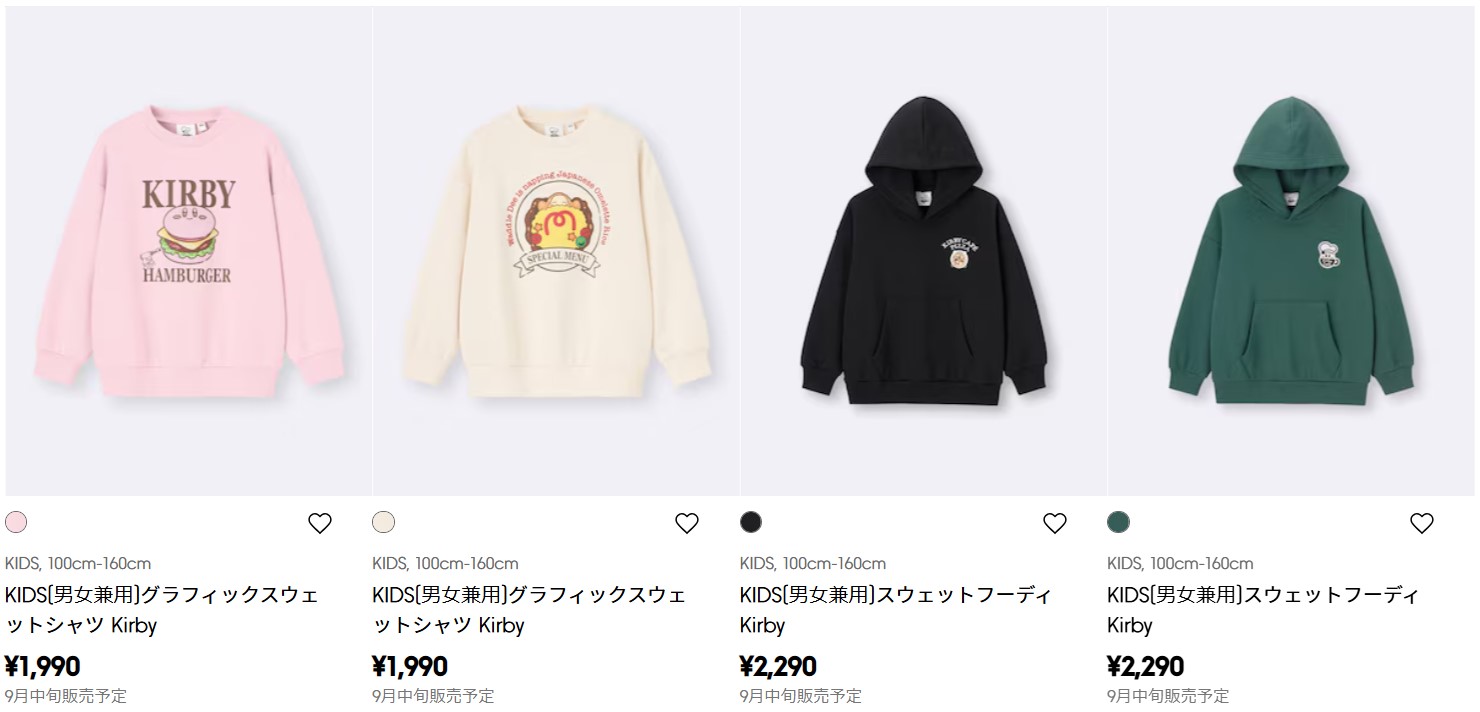Click the ¥2,290 price of green hoodie

[x=1146, y=666]
